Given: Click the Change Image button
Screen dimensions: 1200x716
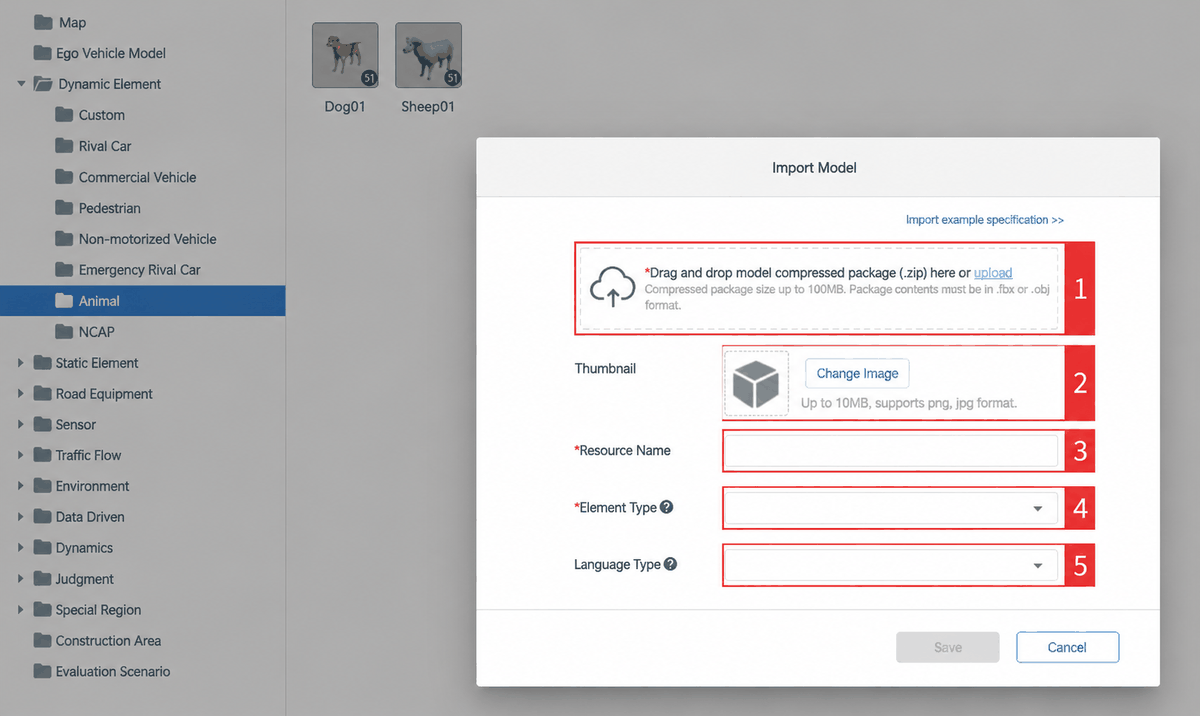Looking at the screenshot, I should (x=857, y=373).
